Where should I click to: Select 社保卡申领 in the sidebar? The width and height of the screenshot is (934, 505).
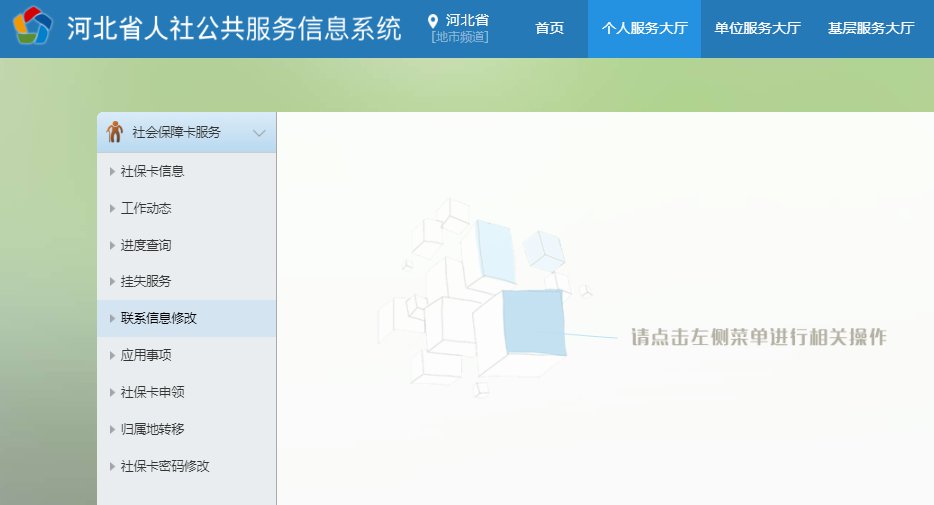[186, 392]
